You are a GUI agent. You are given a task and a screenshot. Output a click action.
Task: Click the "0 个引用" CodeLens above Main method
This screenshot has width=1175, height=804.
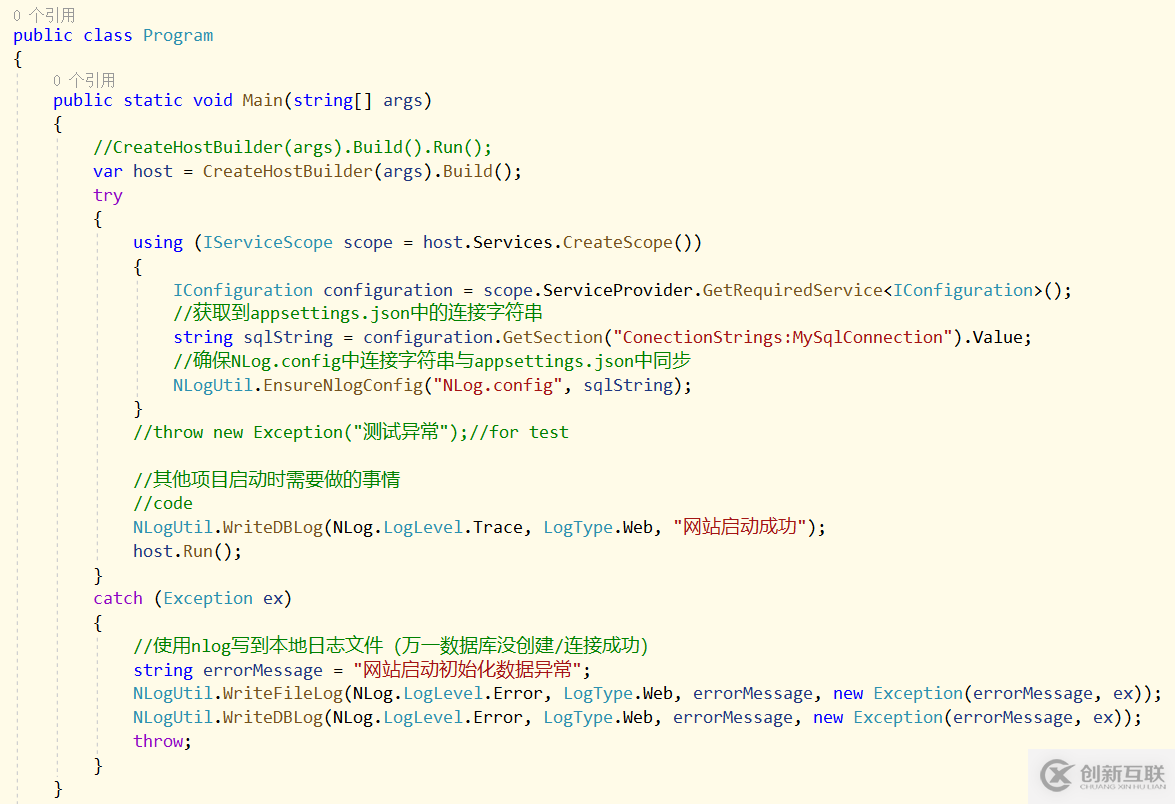[83, 79]
